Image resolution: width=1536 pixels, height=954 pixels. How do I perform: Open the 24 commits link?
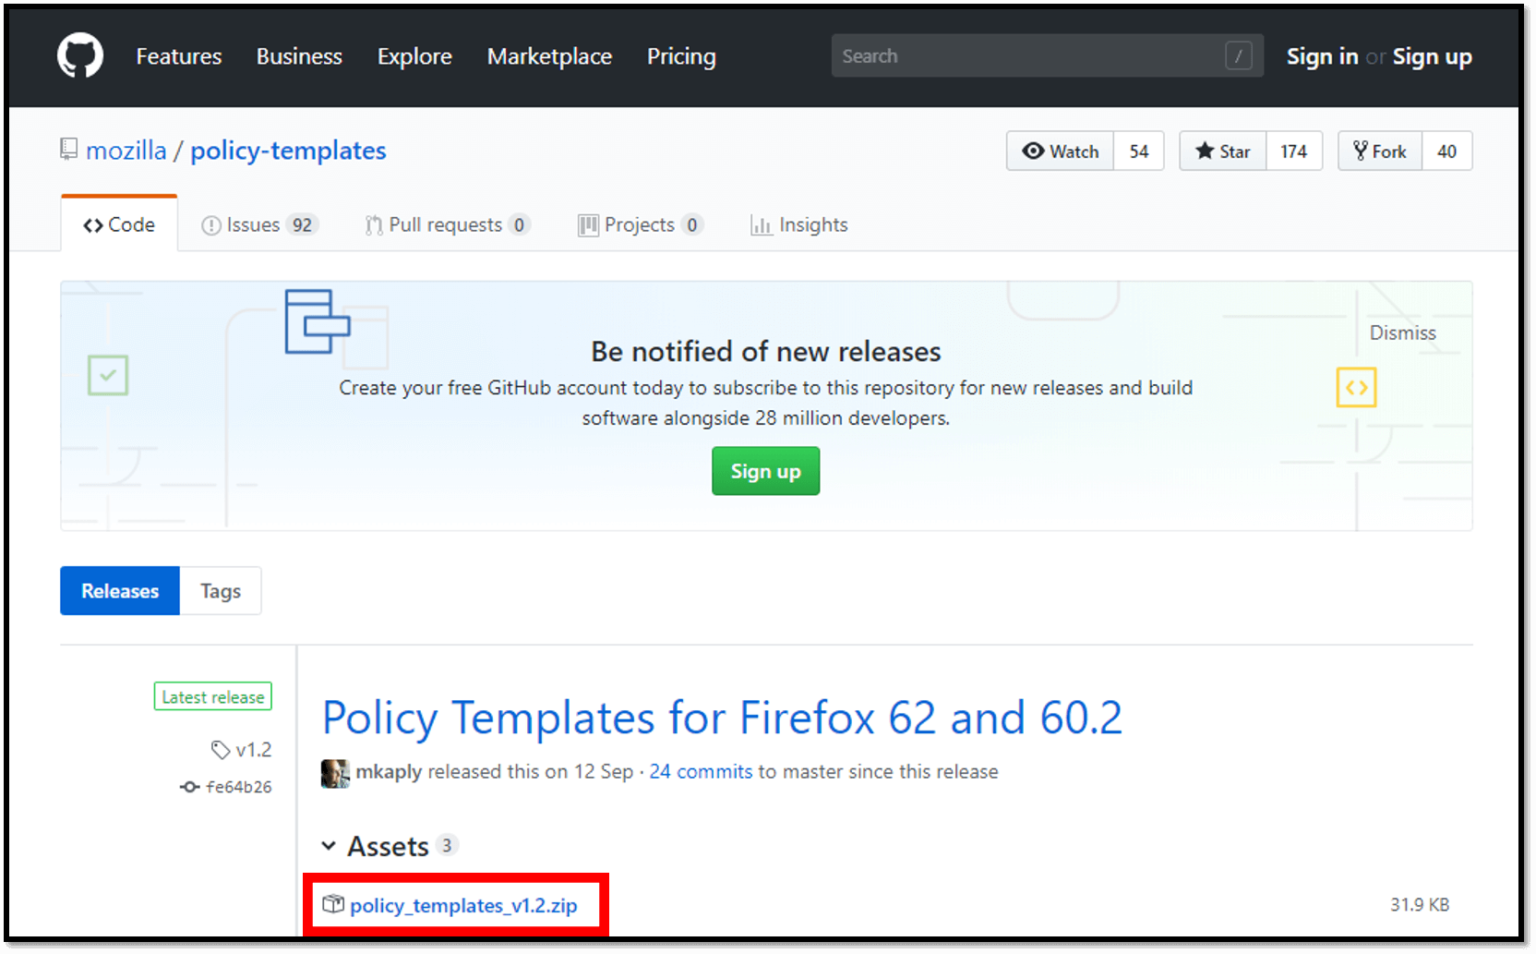click(x=700, y=772)
